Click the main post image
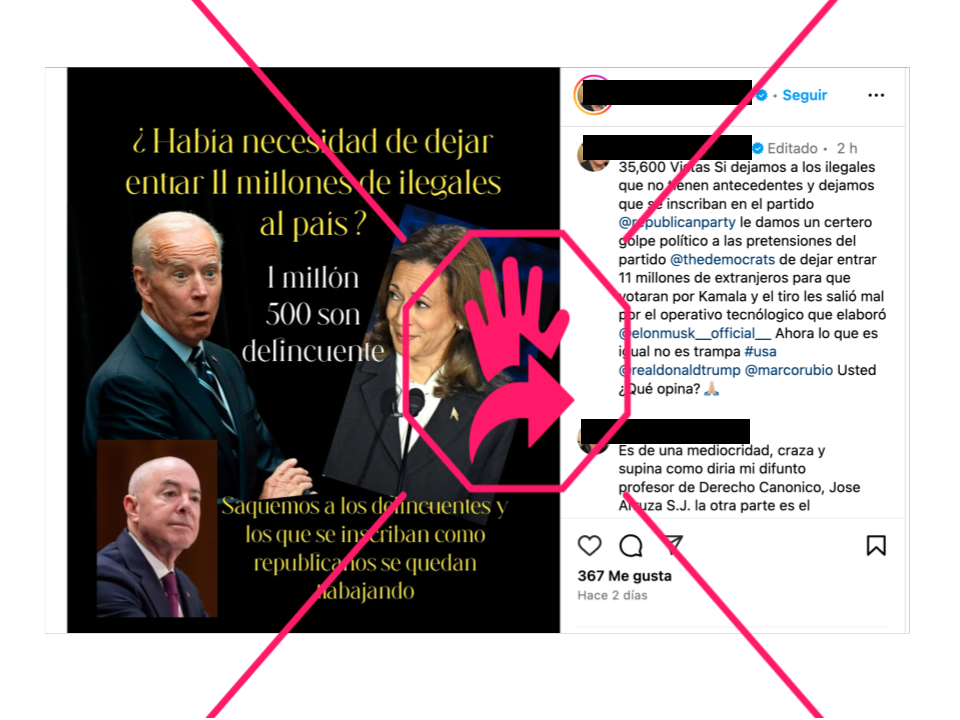Viewport: 960px width, 720px height. click(x=313, y=350)
